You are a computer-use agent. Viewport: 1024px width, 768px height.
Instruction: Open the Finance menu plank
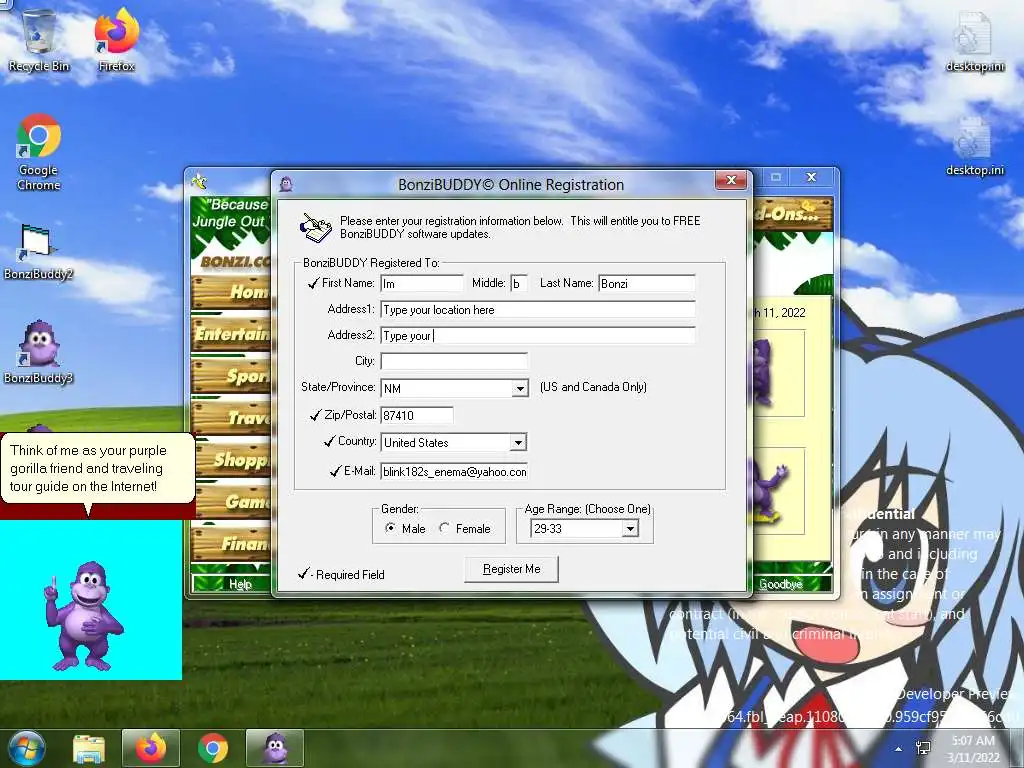(231, 543)
